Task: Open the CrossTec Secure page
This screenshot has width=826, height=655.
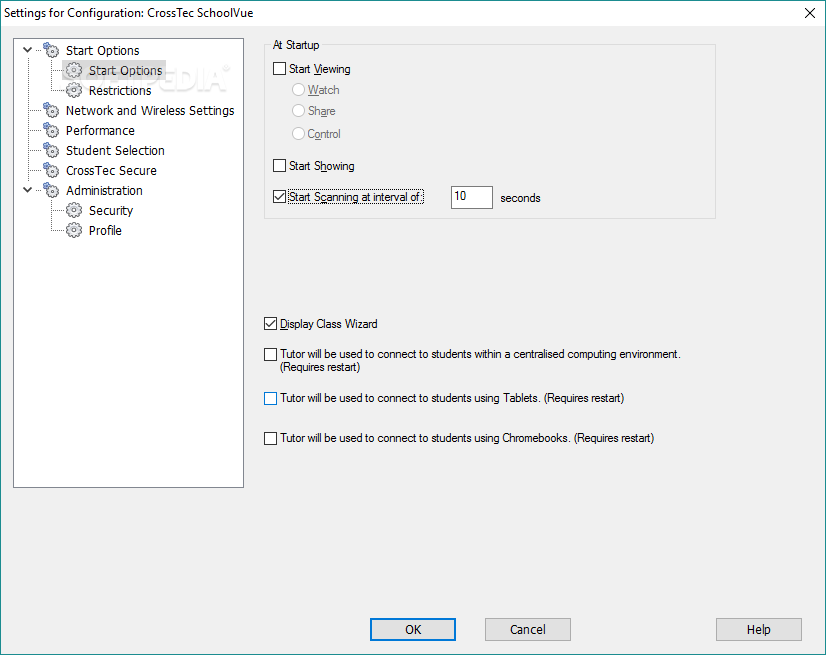Action: click(111, 171)
